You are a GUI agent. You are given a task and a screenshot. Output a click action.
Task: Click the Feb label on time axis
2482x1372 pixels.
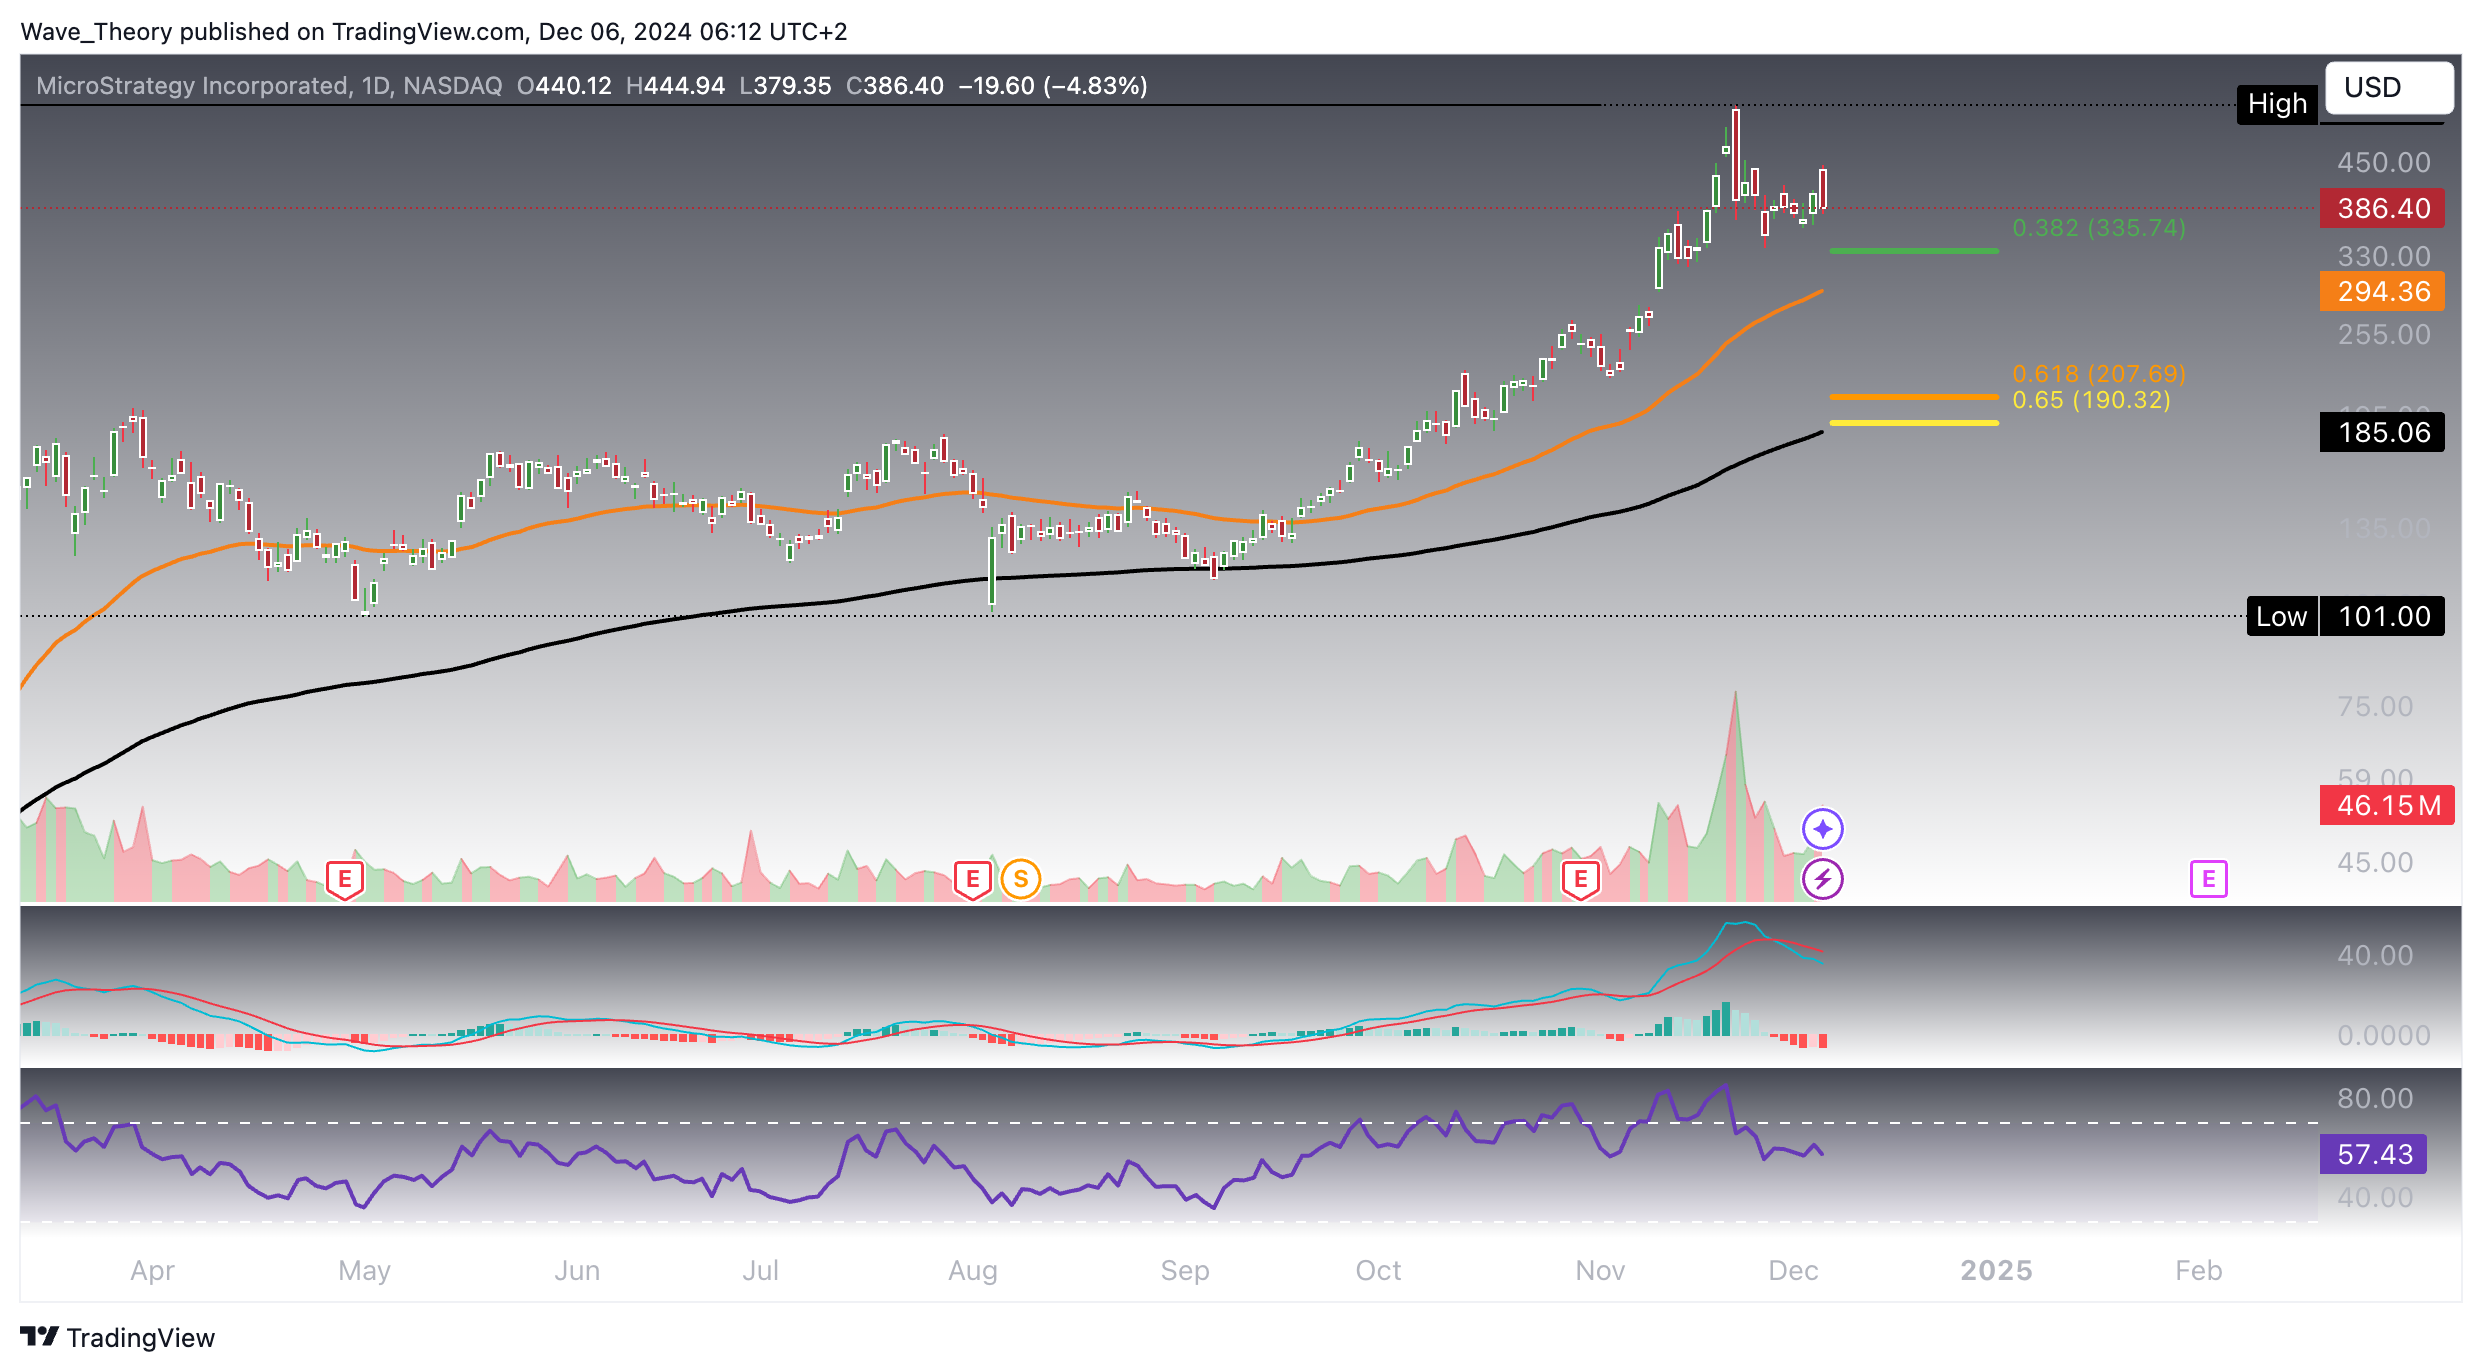[x=2199, y=1270]
